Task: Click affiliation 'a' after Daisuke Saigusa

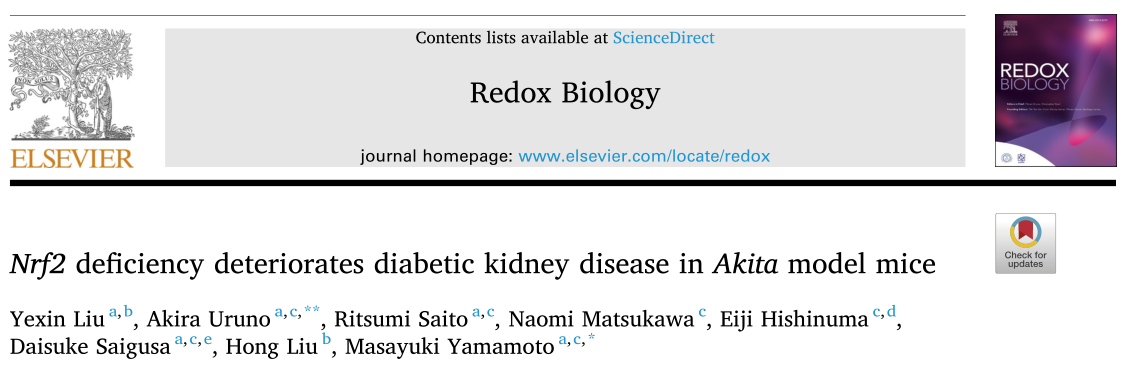Action: [x=179, y=341]
